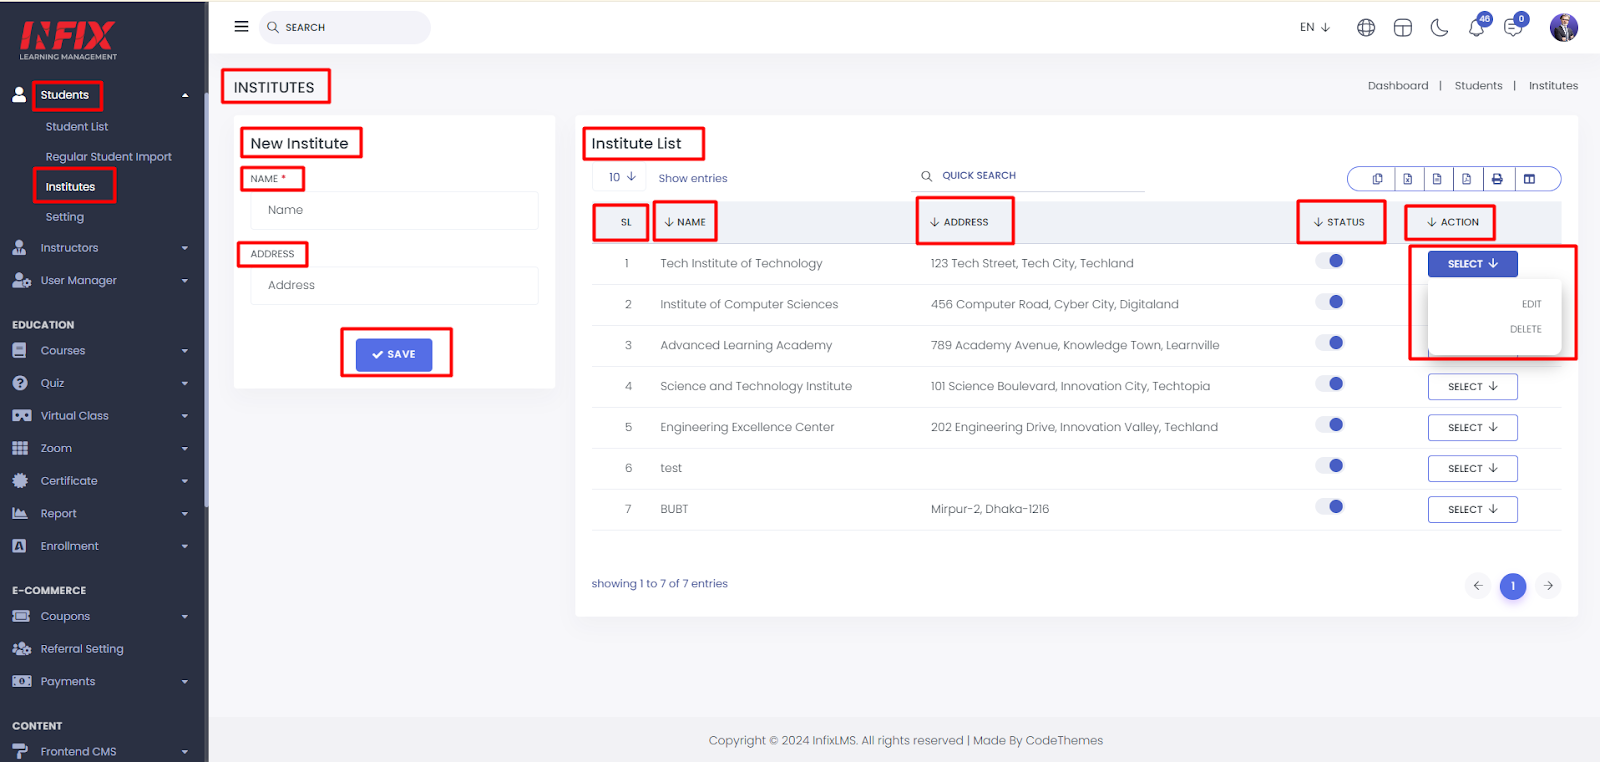Open the hamburger sidebar menu icon

click(241, 27)
